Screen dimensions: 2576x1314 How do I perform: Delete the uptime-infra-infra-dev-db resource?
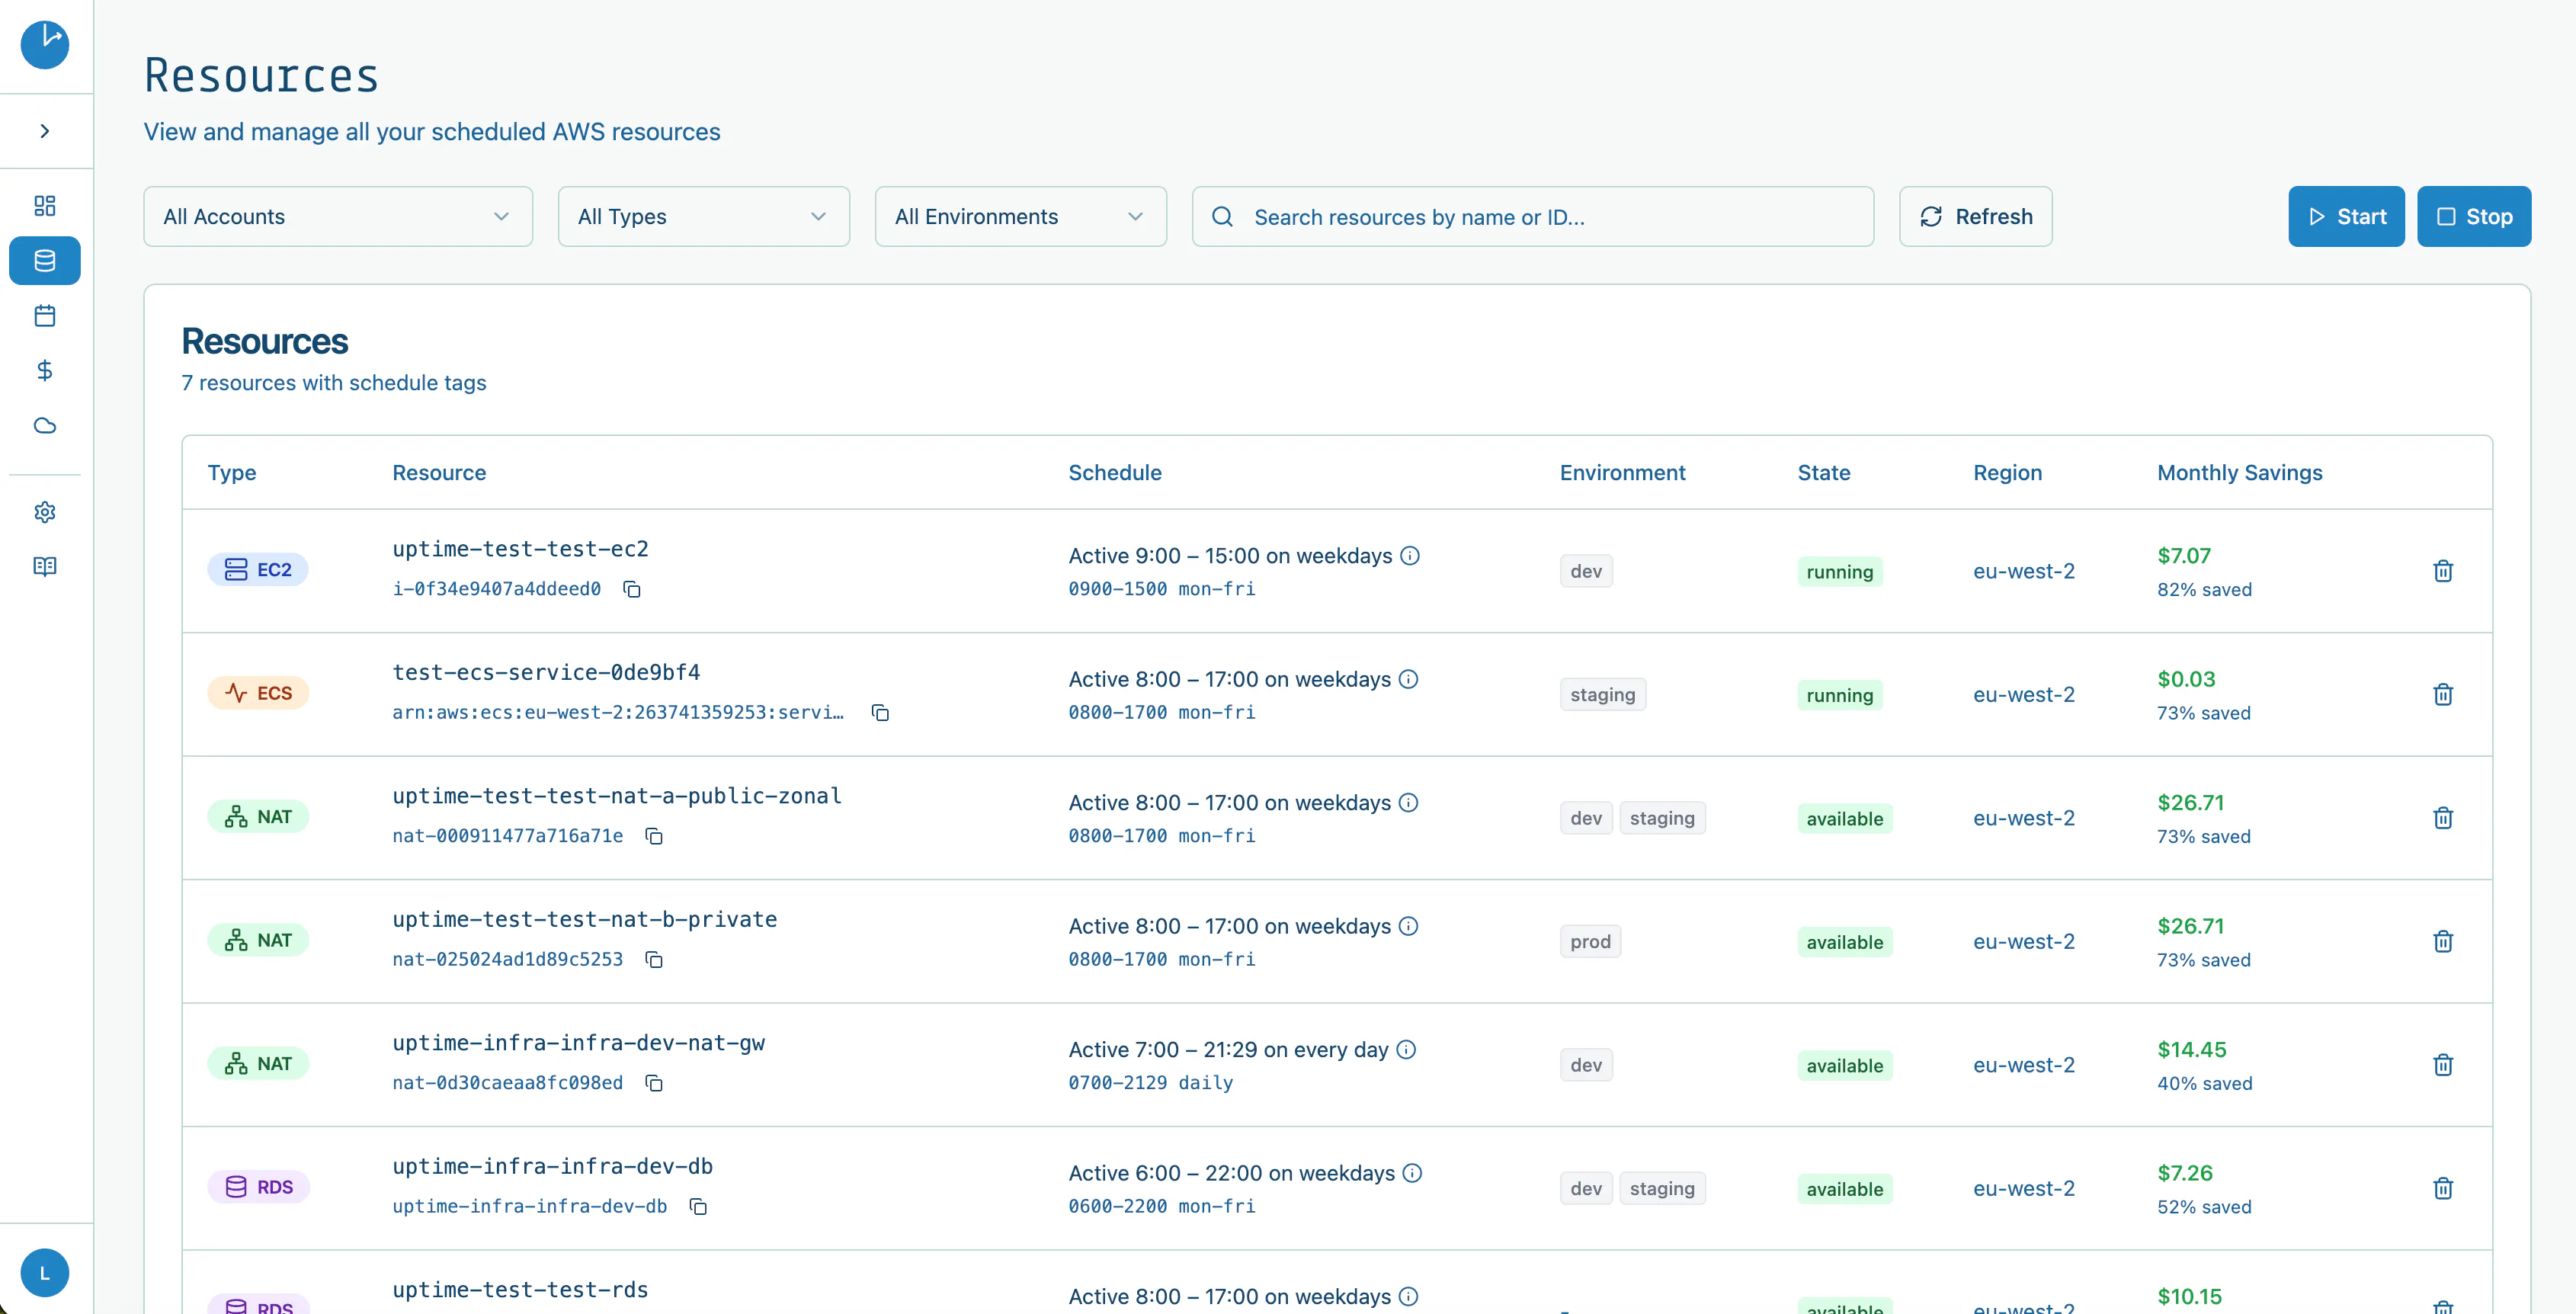click(2443, 1188)
